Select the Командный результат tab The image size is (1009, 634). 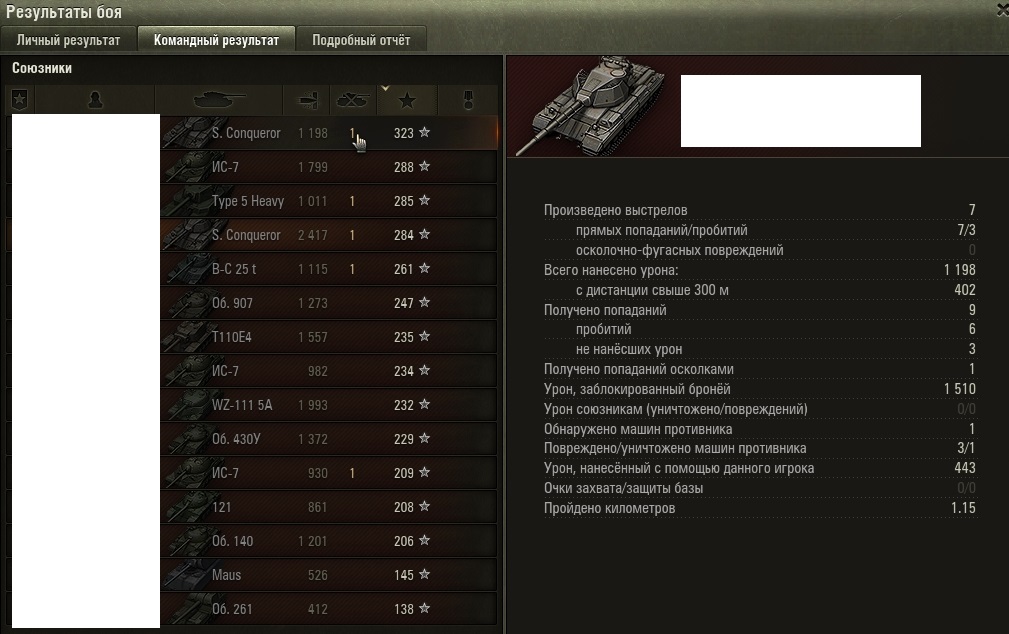click(216, 40)
